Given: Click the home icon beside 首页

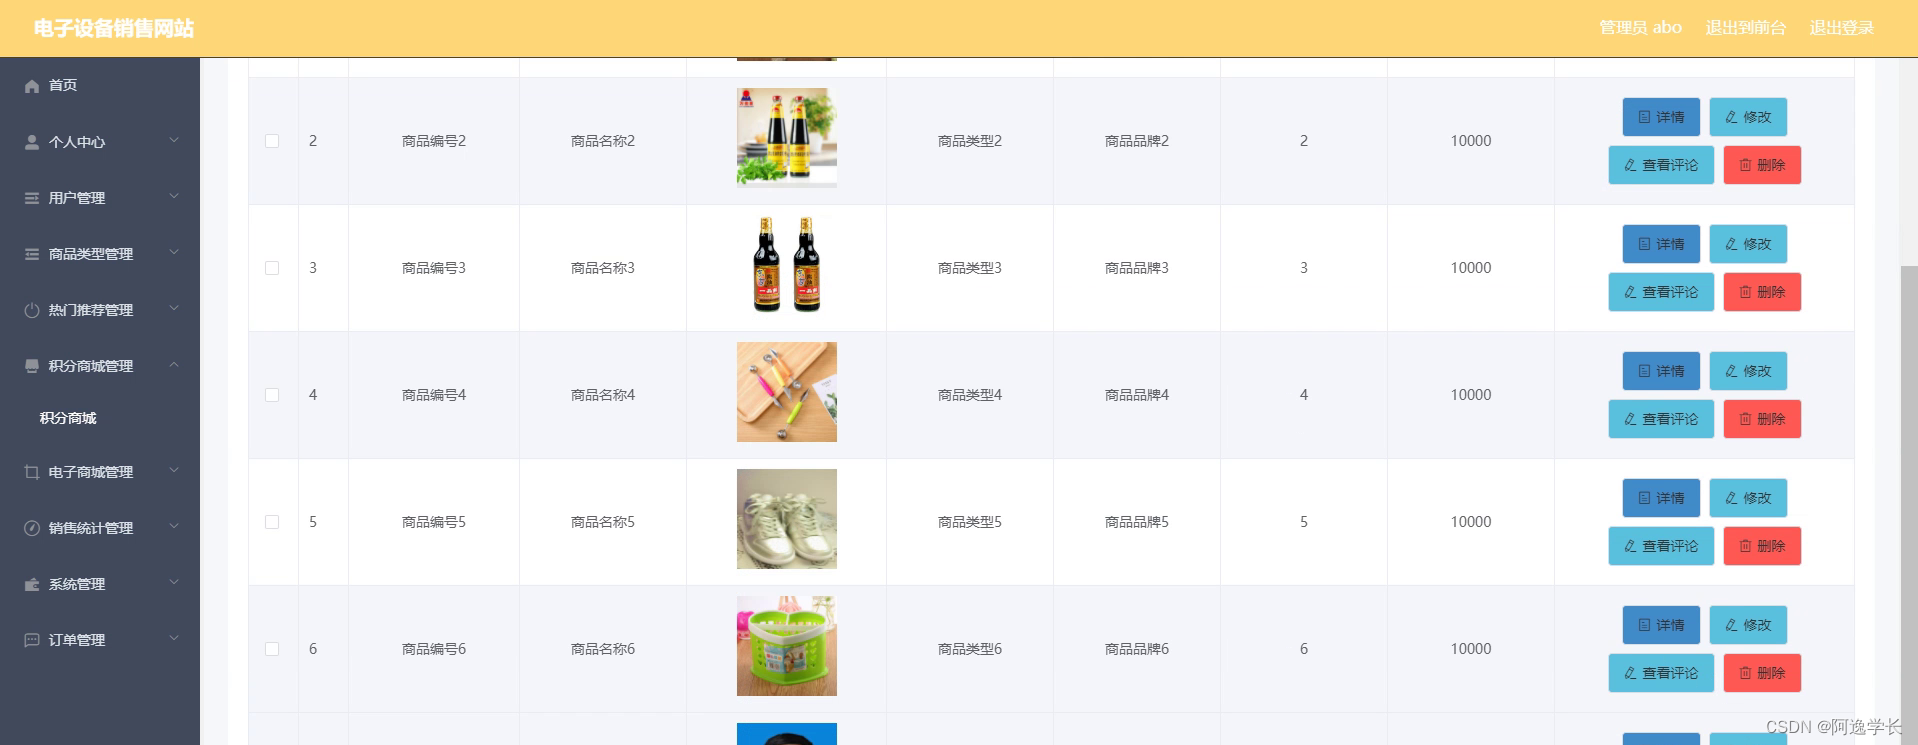Looking at the screenshot, I should pyautogui.click(x=32, y=86).
